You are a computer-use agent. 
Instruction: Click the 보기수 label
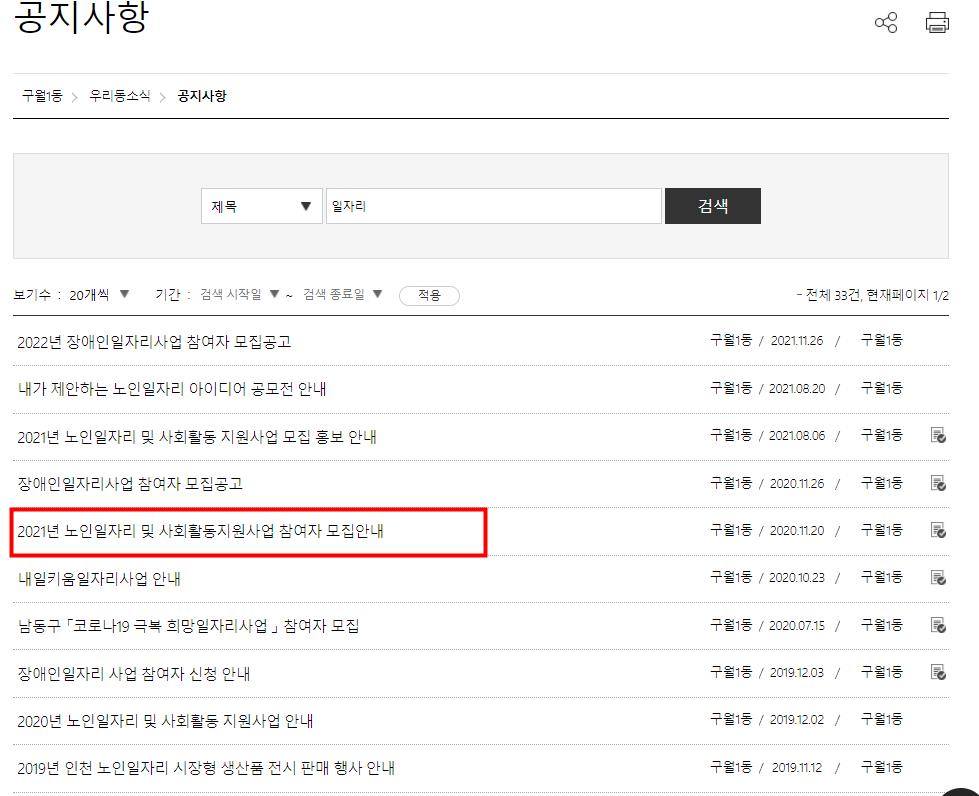coord(32,295)
